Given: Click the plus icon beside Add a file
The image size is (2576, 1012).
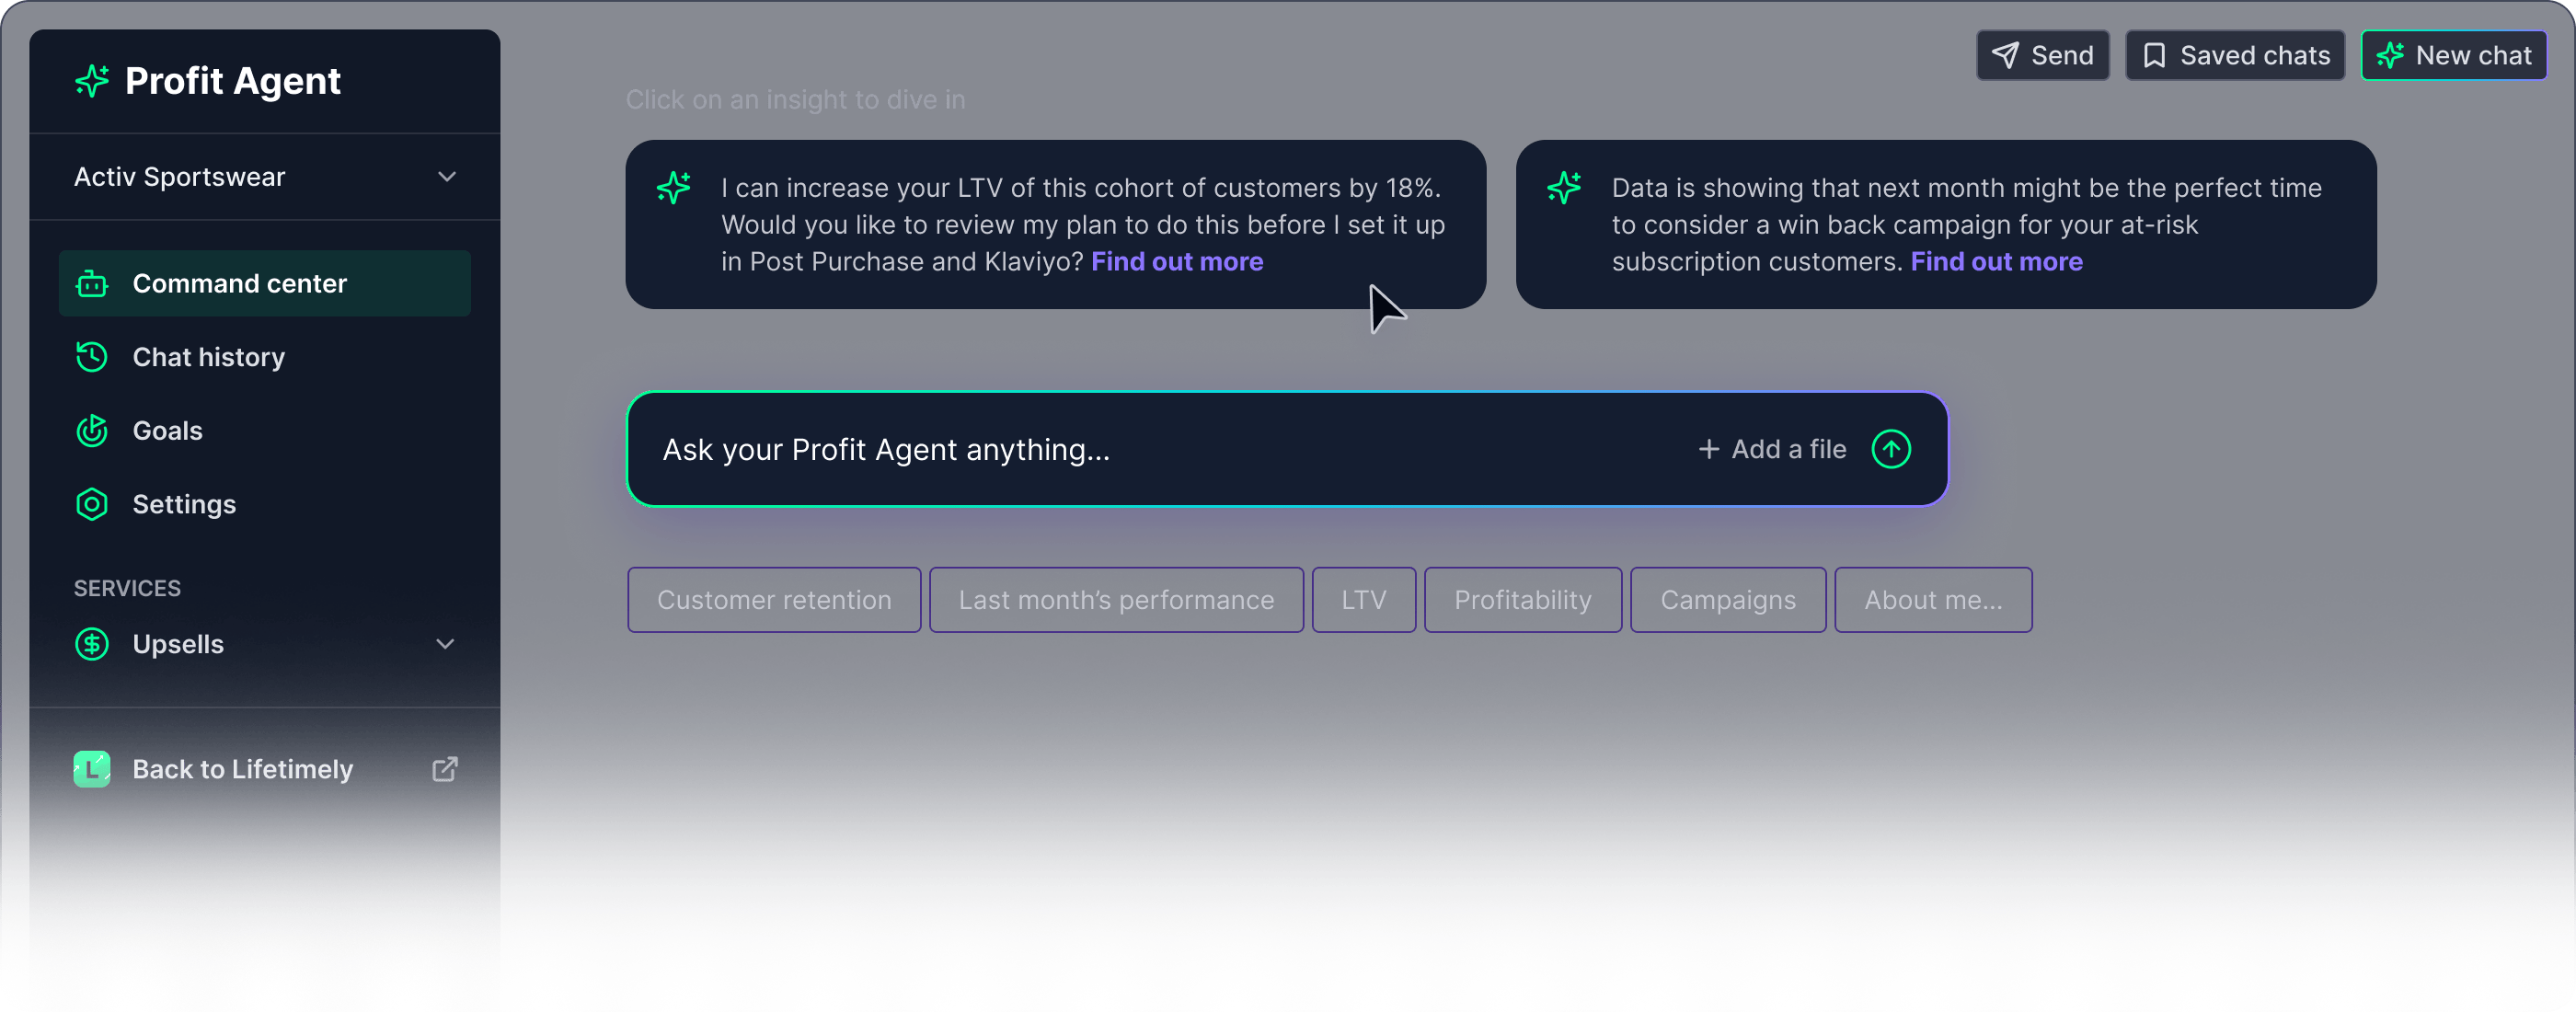Looking at the screenshot, I should (1708, 449).
